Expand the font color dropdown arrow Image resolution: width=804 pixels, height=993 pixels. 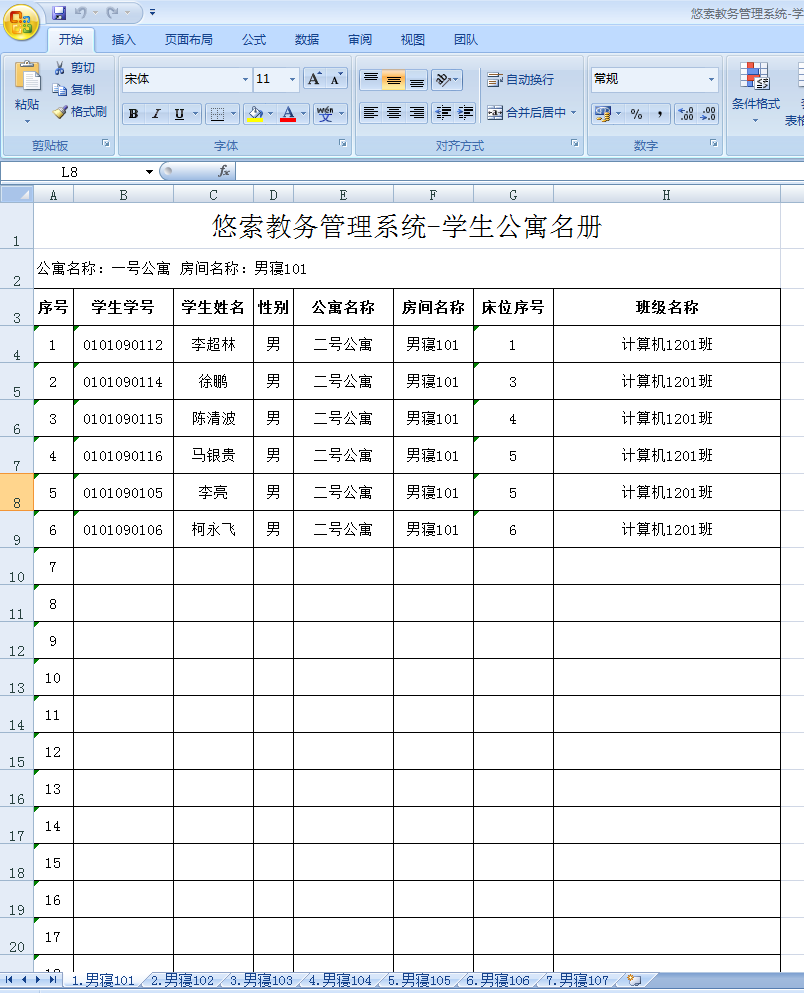304,114
